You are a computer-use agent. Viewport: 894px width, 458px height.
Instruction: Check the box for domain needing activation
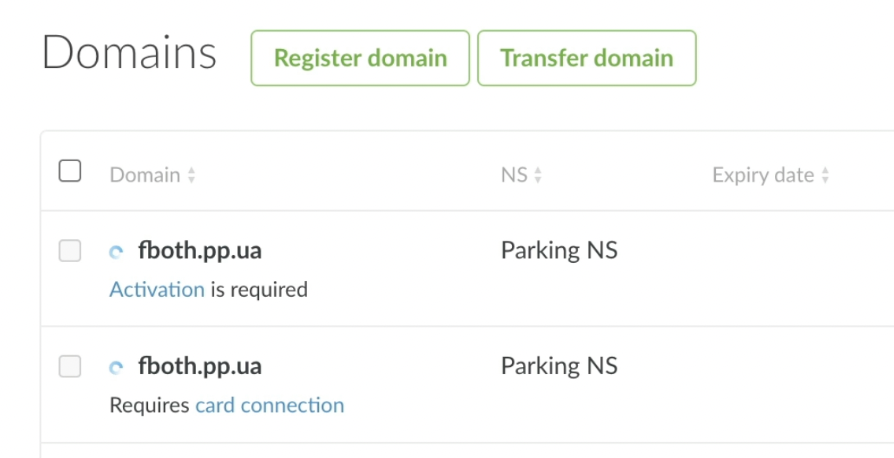click(x=70, y=251)
